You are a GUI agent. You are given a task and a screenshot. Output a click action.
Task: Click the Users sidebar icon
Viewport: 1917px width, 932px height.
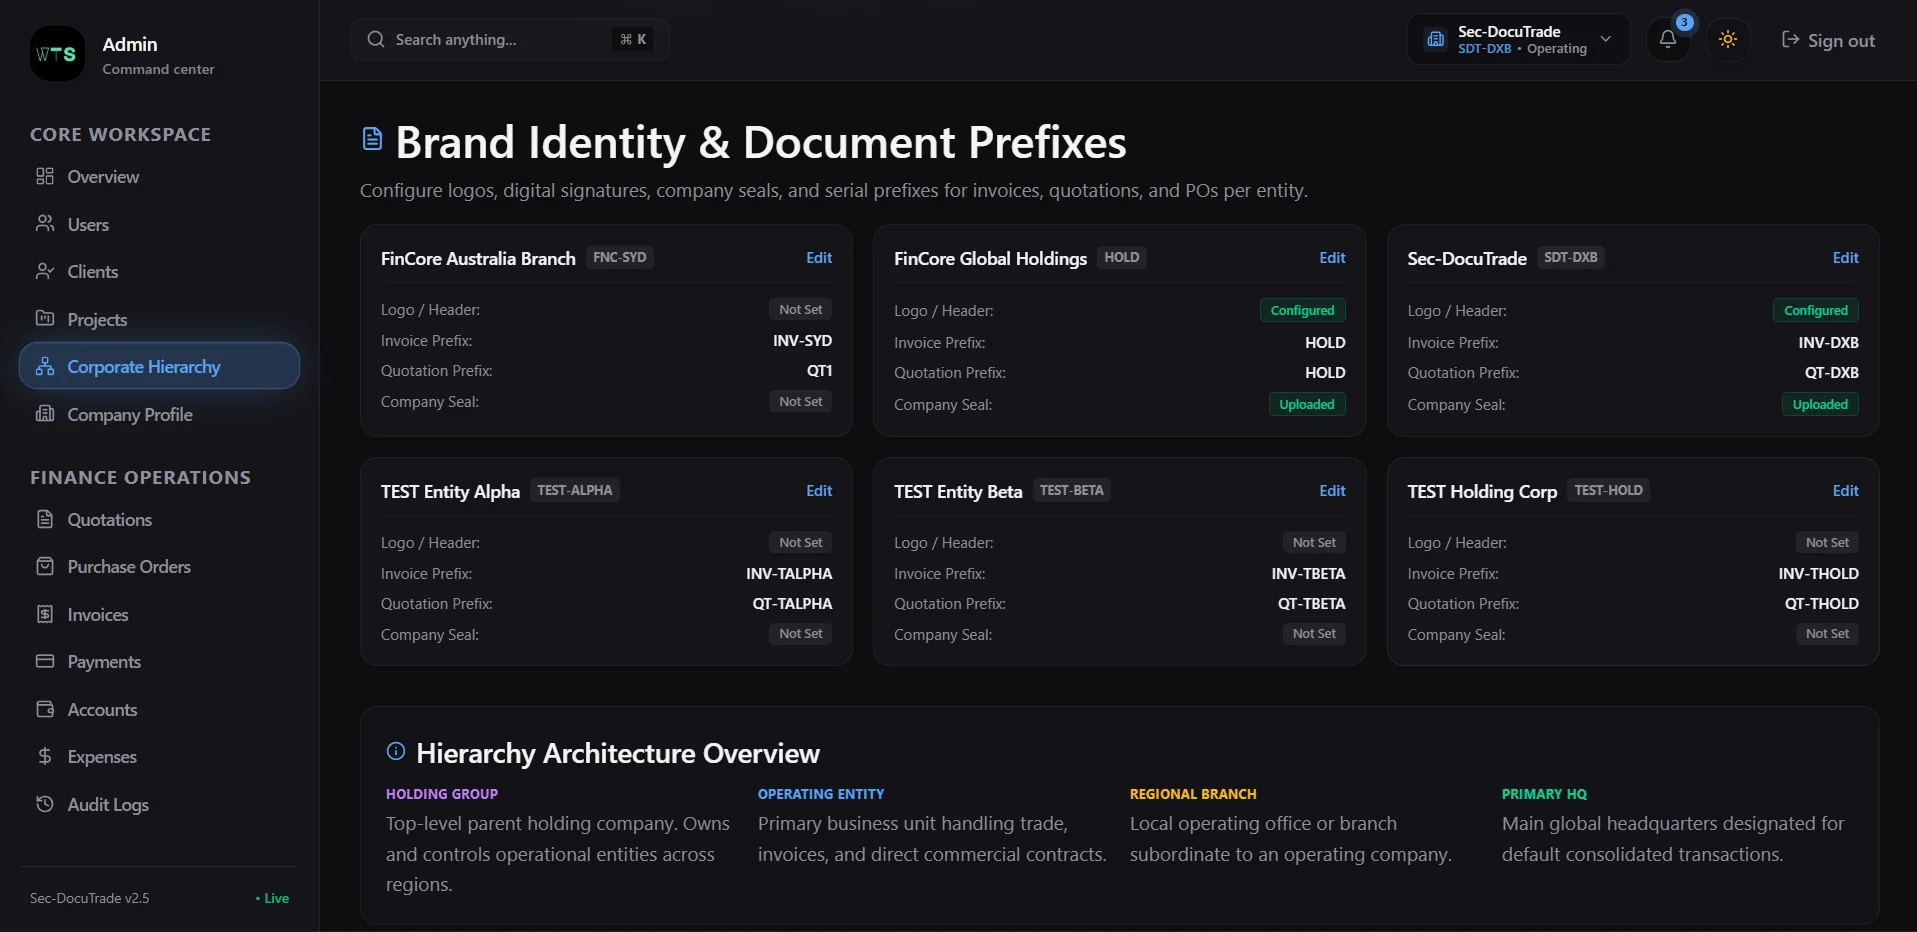click(45, 223)
